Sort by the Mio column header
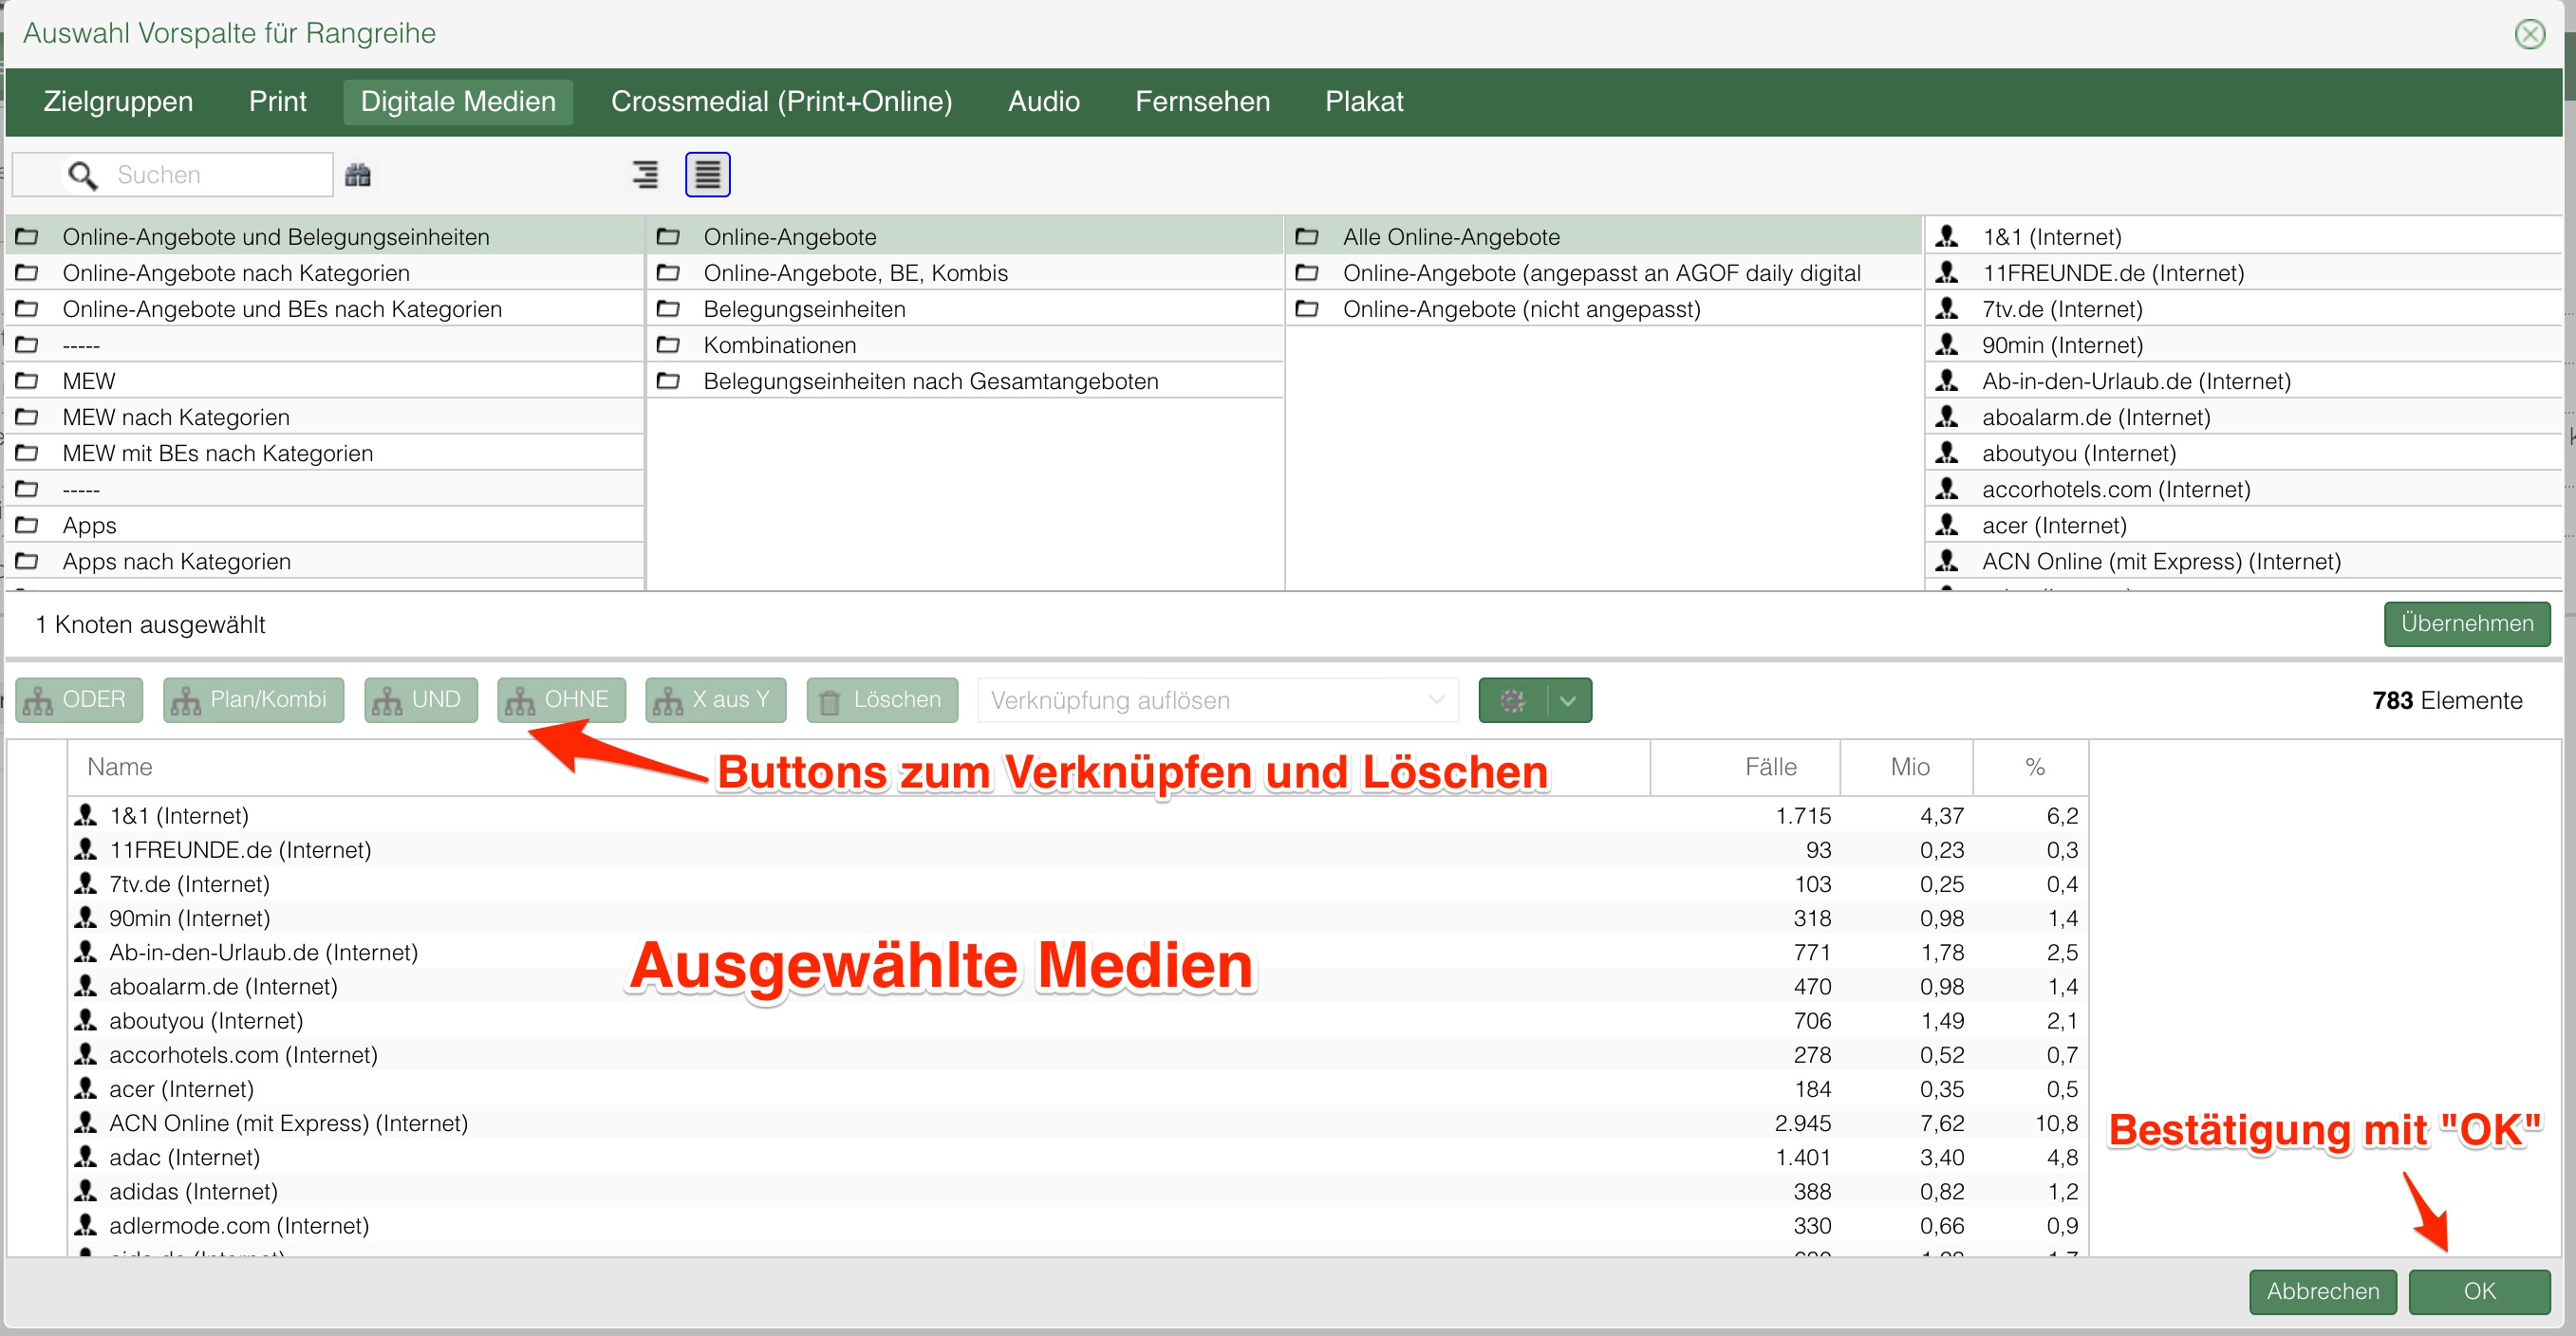 coord(1907,767)
